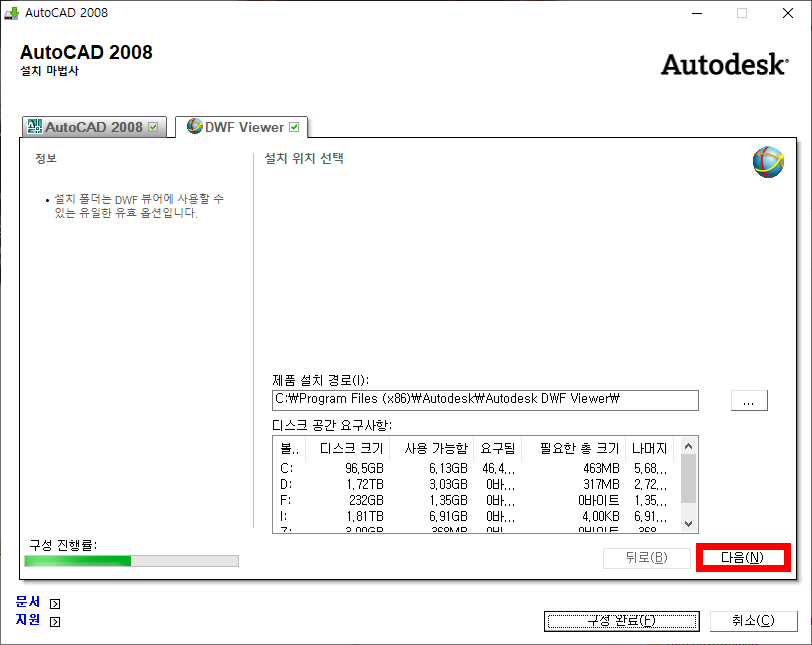This screenshot has height=645, width=812.
Task: Click the 463MB required total cell
Action: (x=601, y=468)
